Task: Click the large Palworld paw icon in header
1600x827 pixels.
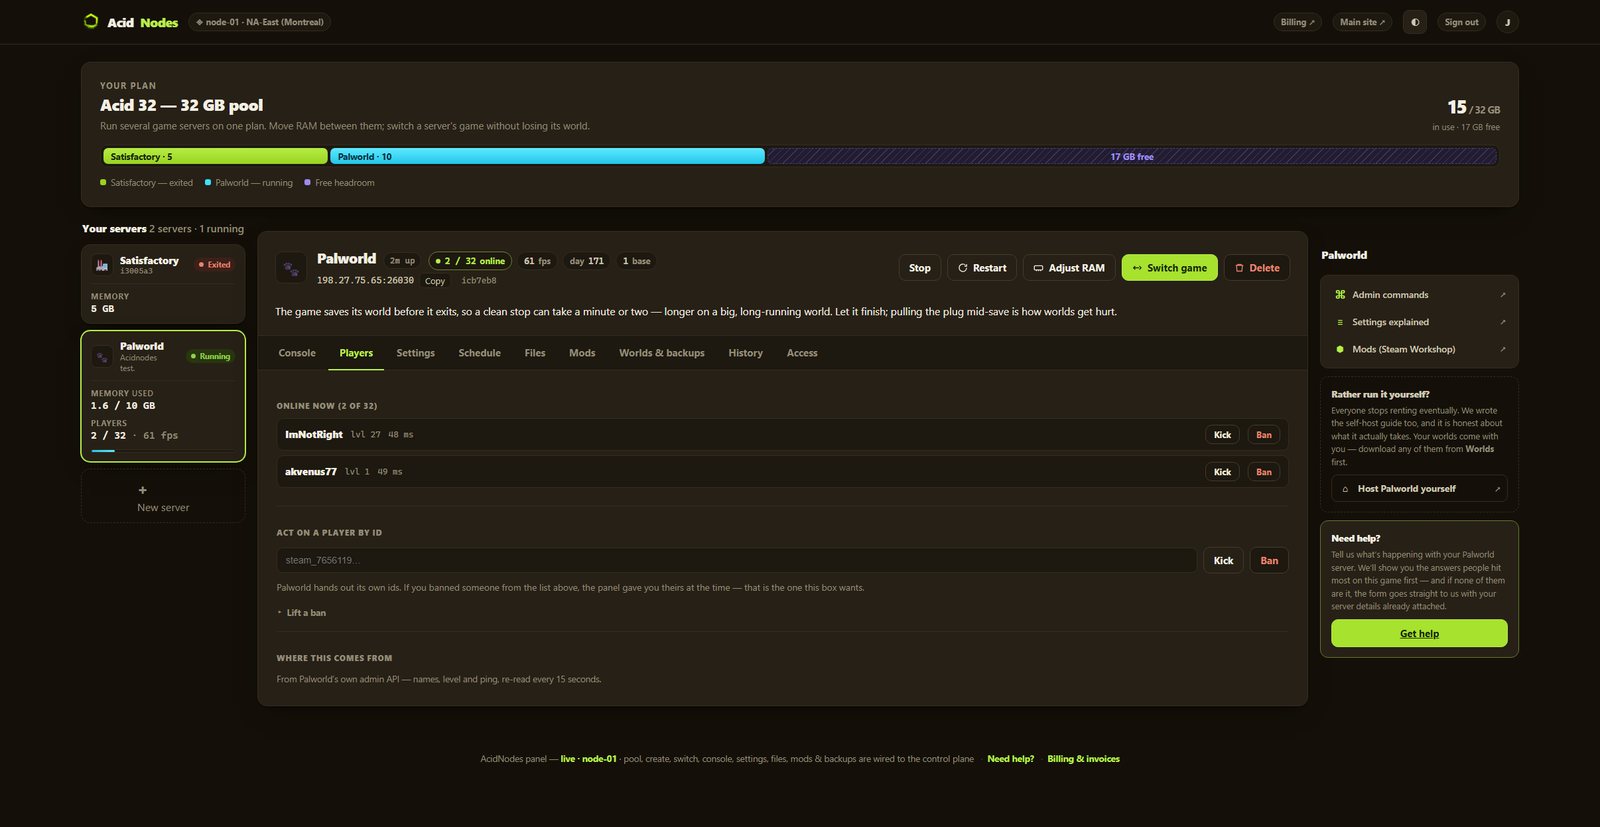Action: pyautogui.click(x=291, y=268)
